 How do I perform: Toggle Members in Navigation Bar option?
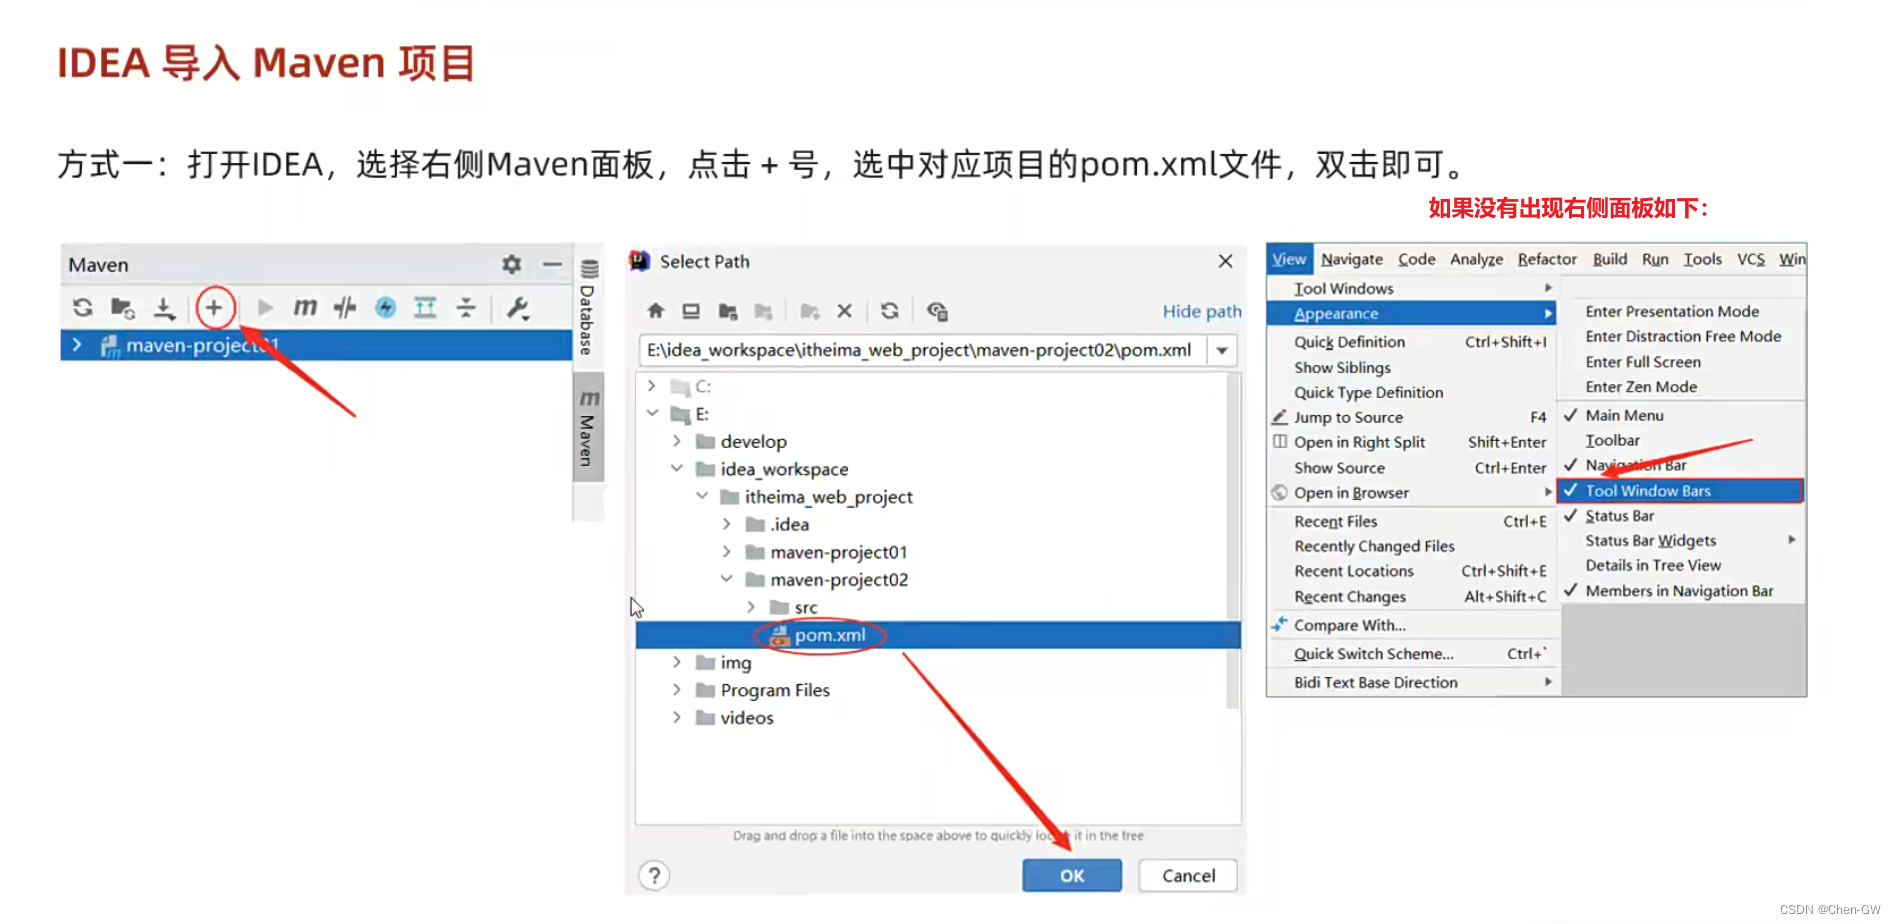[x=1682, y=591]
